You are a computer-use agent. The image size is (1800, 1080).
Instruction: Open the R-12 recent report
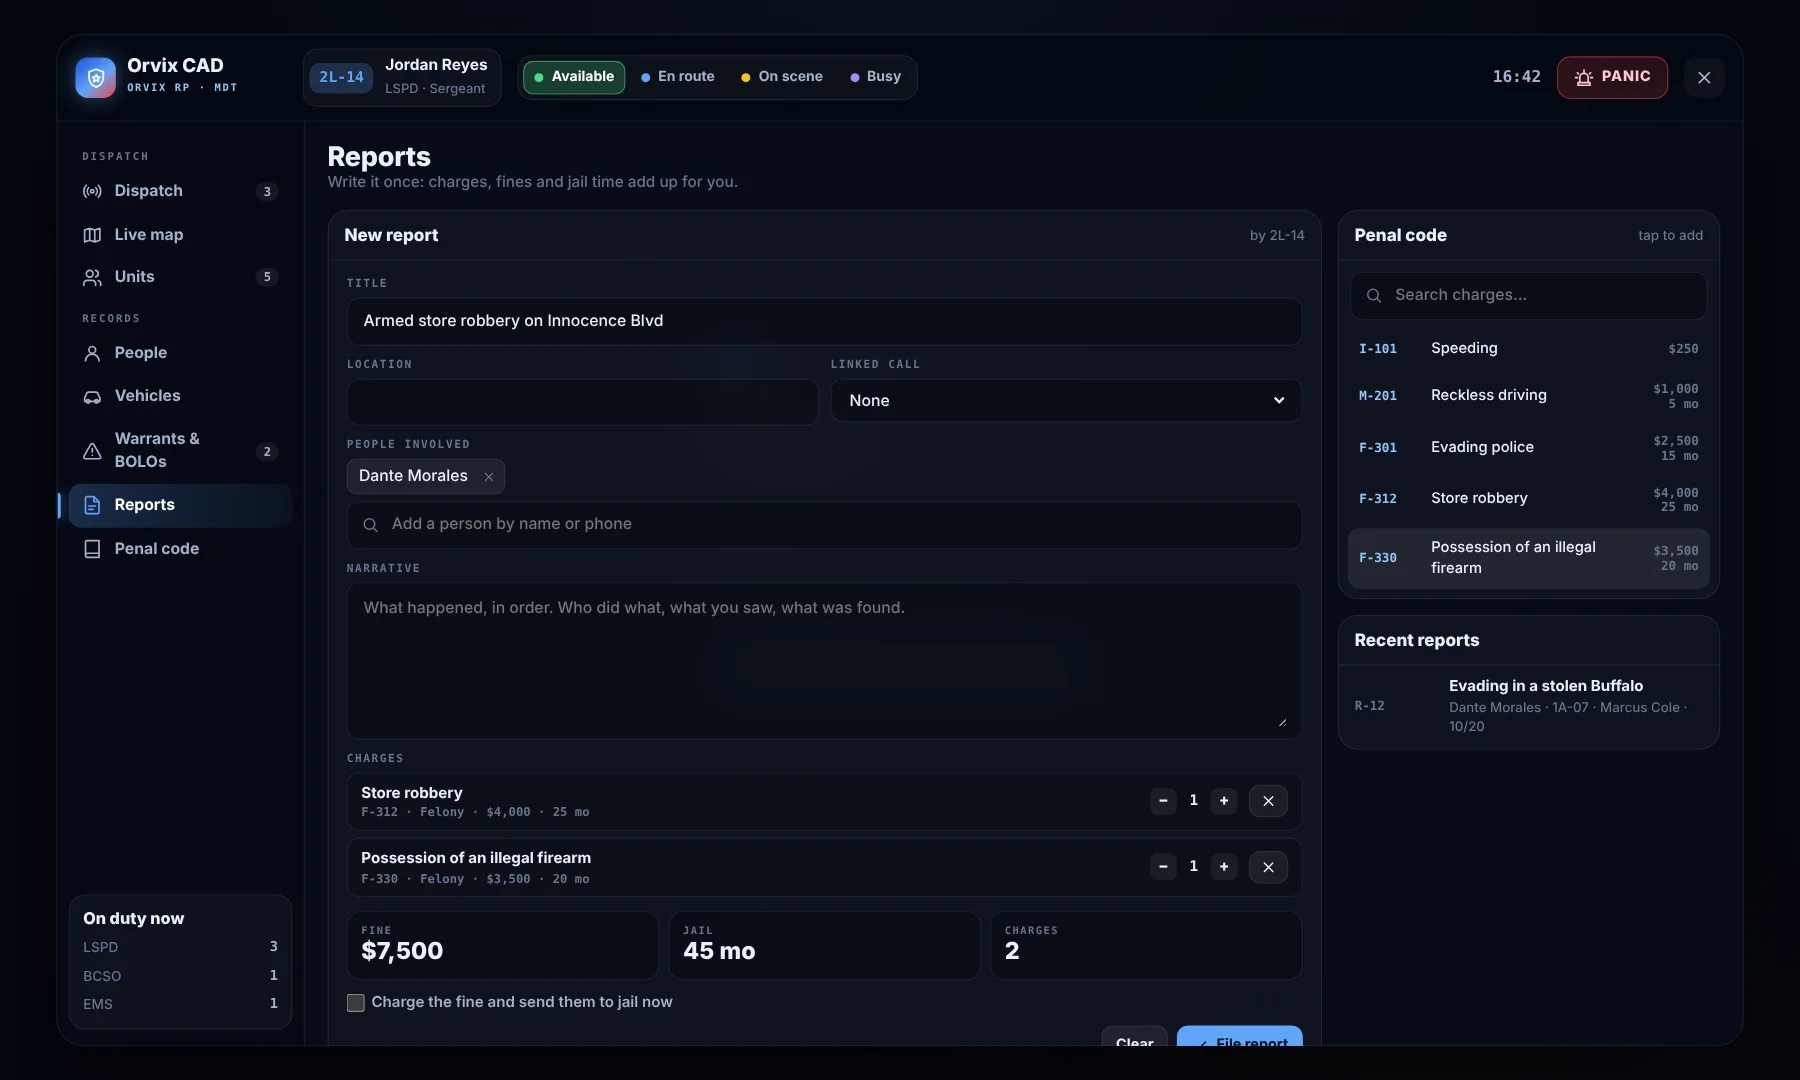[x=1528, y=706]
